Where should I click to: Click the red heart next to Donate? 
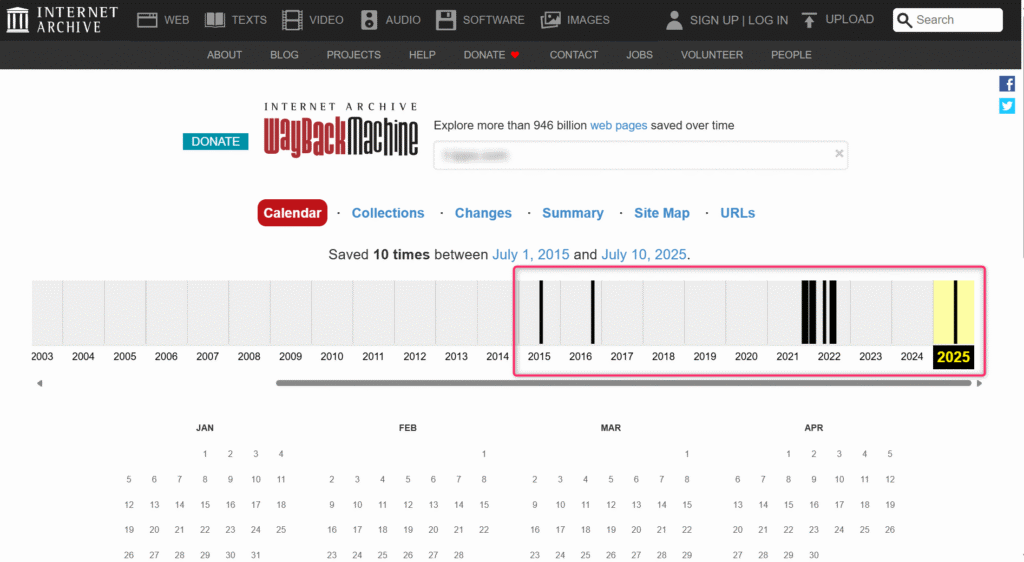515,55
